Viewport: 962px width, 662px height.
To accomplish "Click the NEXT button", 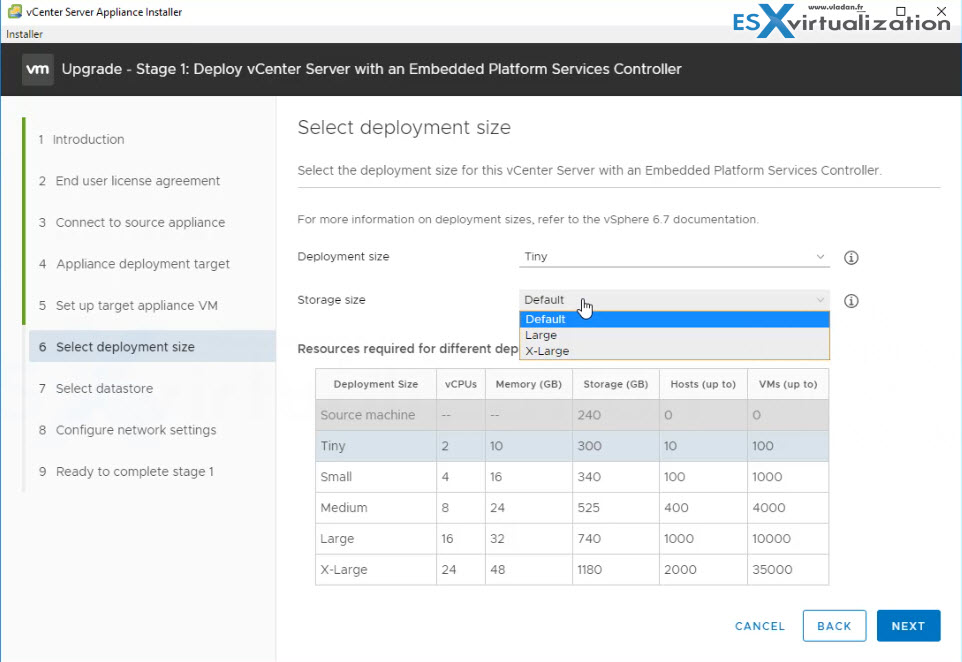I will click(x=908, y=626).
